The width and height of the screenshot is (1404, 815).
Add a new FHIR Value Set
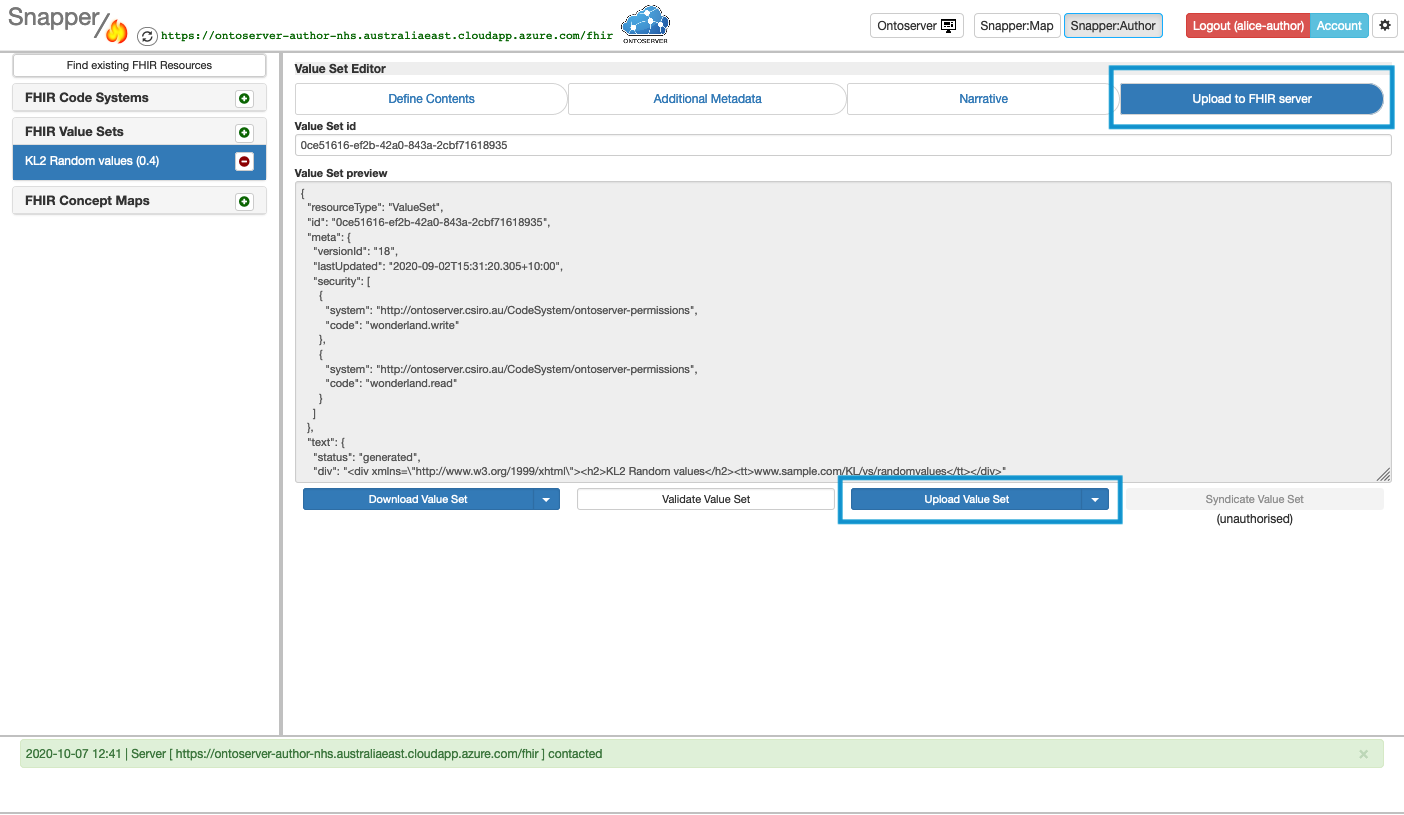[x=244, y=133]
